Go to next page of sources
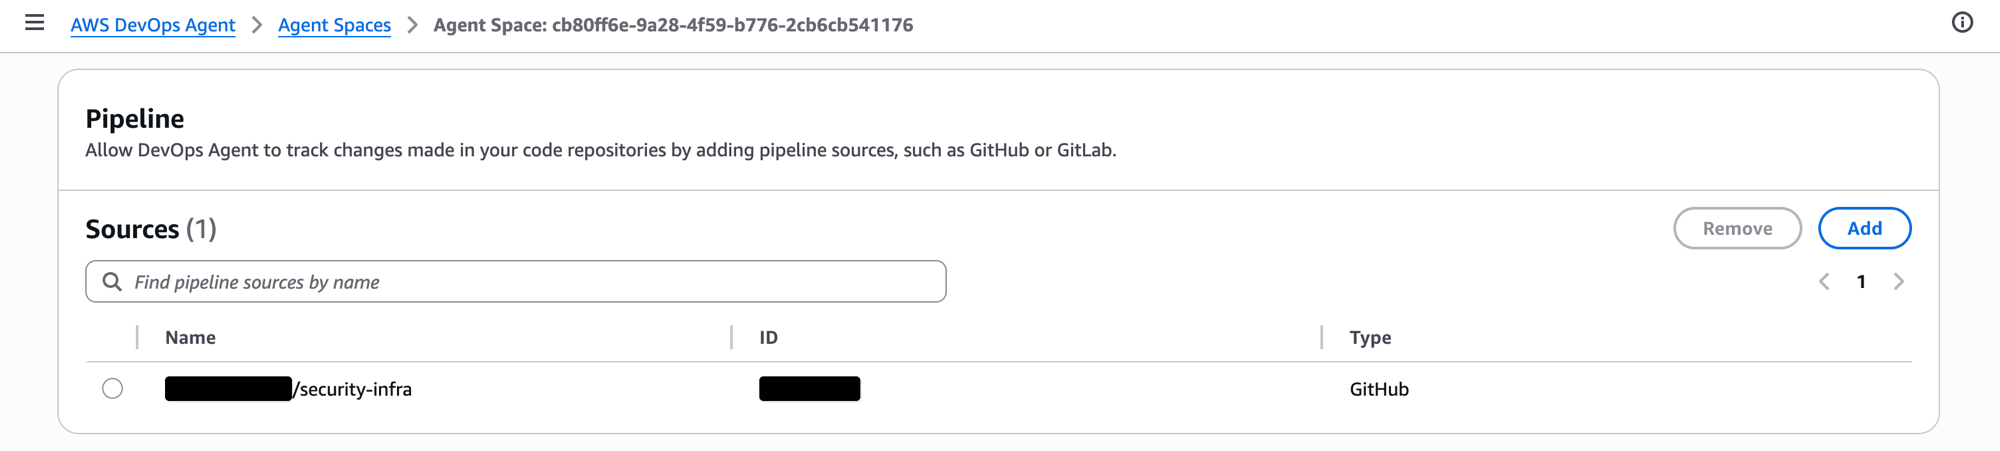 click(x=1898, y=282)
